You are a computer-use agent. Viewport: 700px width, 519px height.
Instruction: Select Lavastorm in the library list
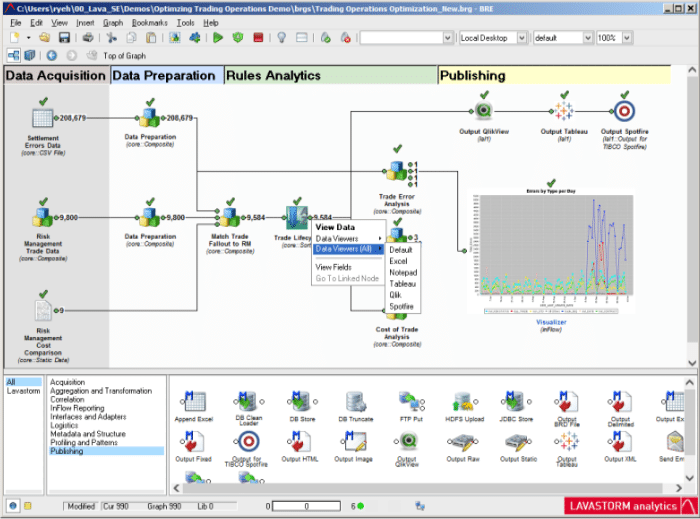[x=24, y=391]
